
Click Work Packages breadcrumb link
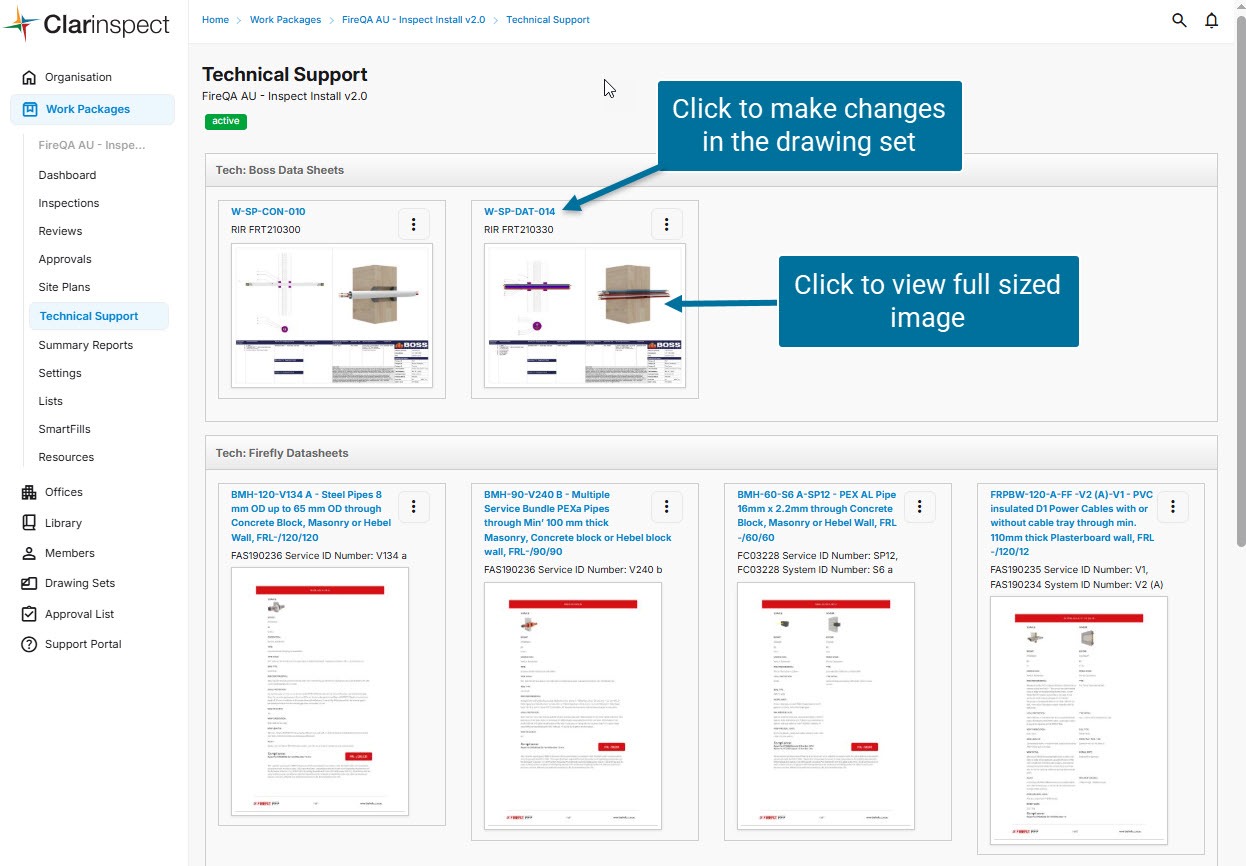(285, 20)
